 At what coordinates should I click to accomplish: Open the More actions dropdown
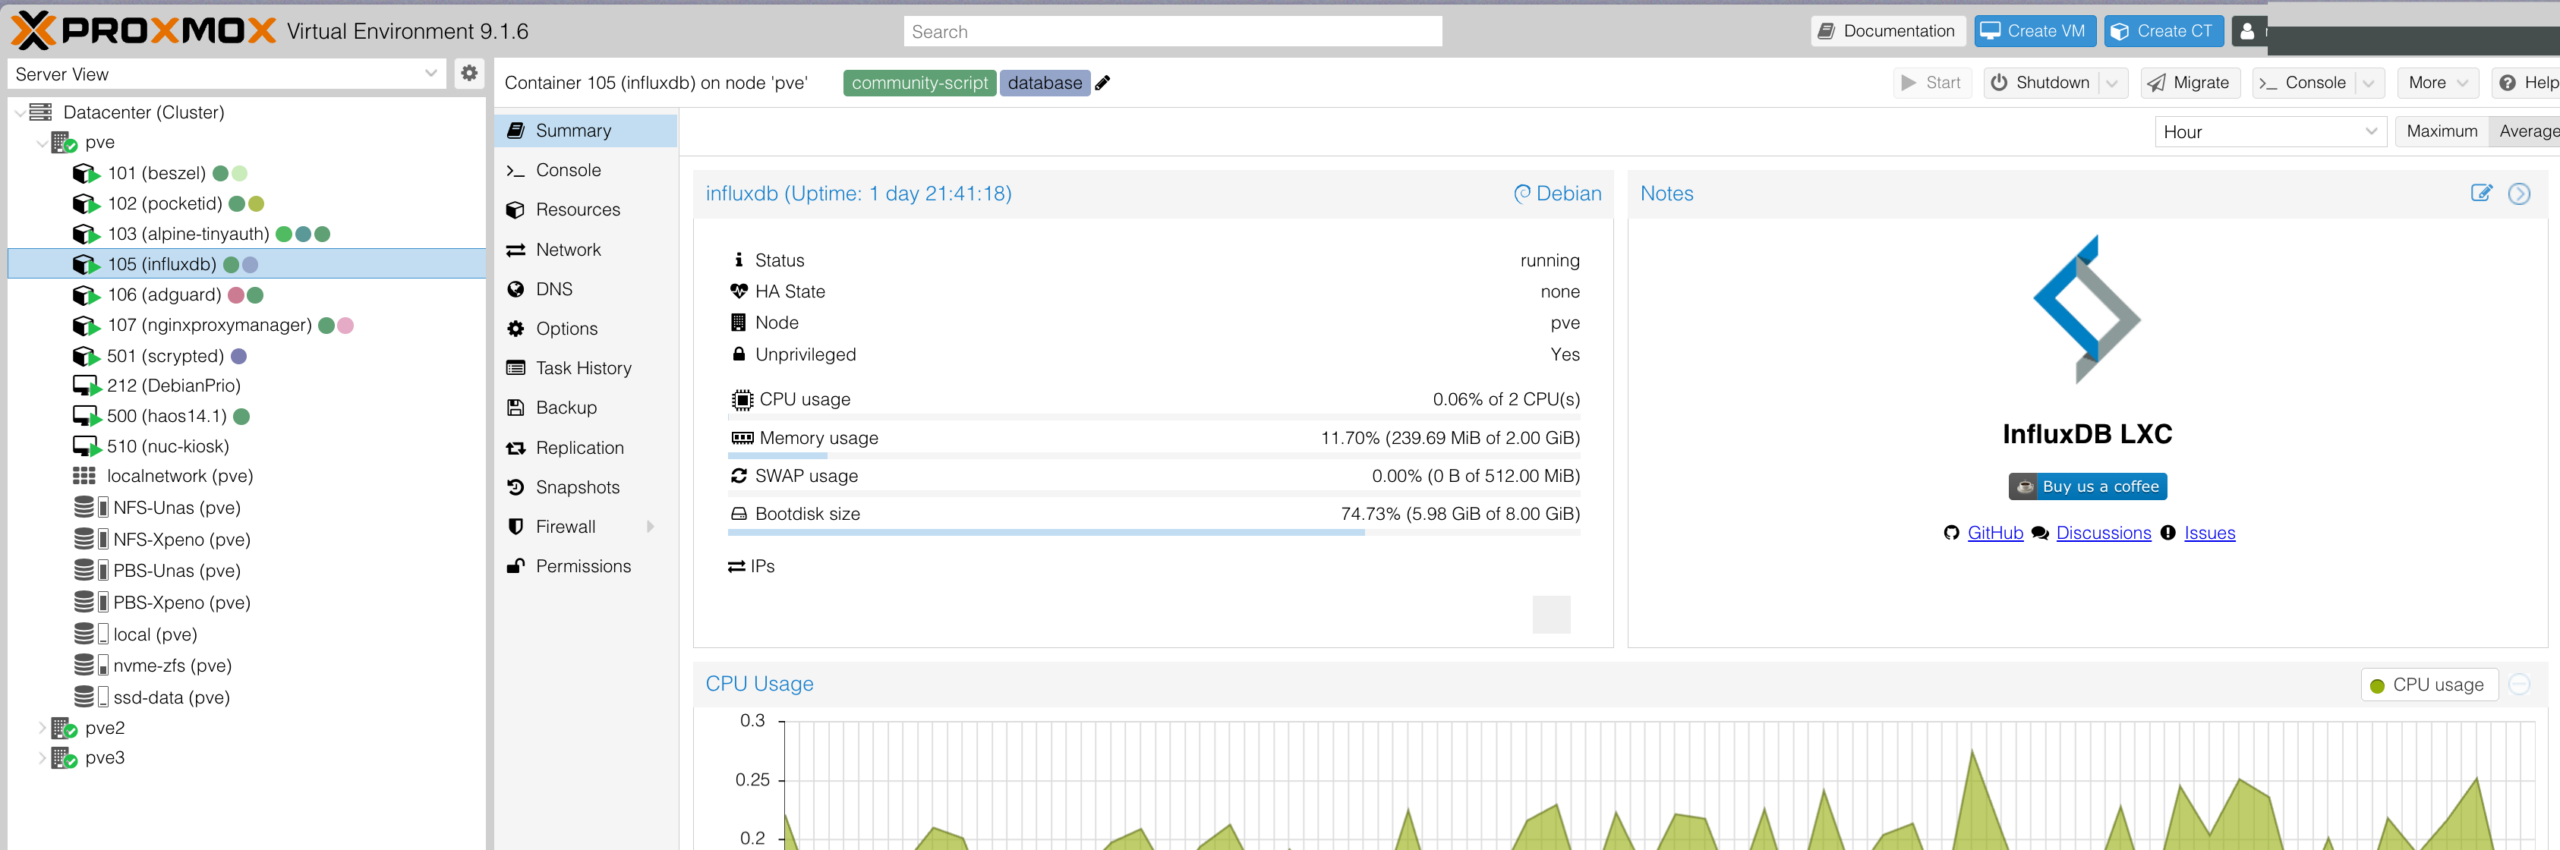(2437, 83)
